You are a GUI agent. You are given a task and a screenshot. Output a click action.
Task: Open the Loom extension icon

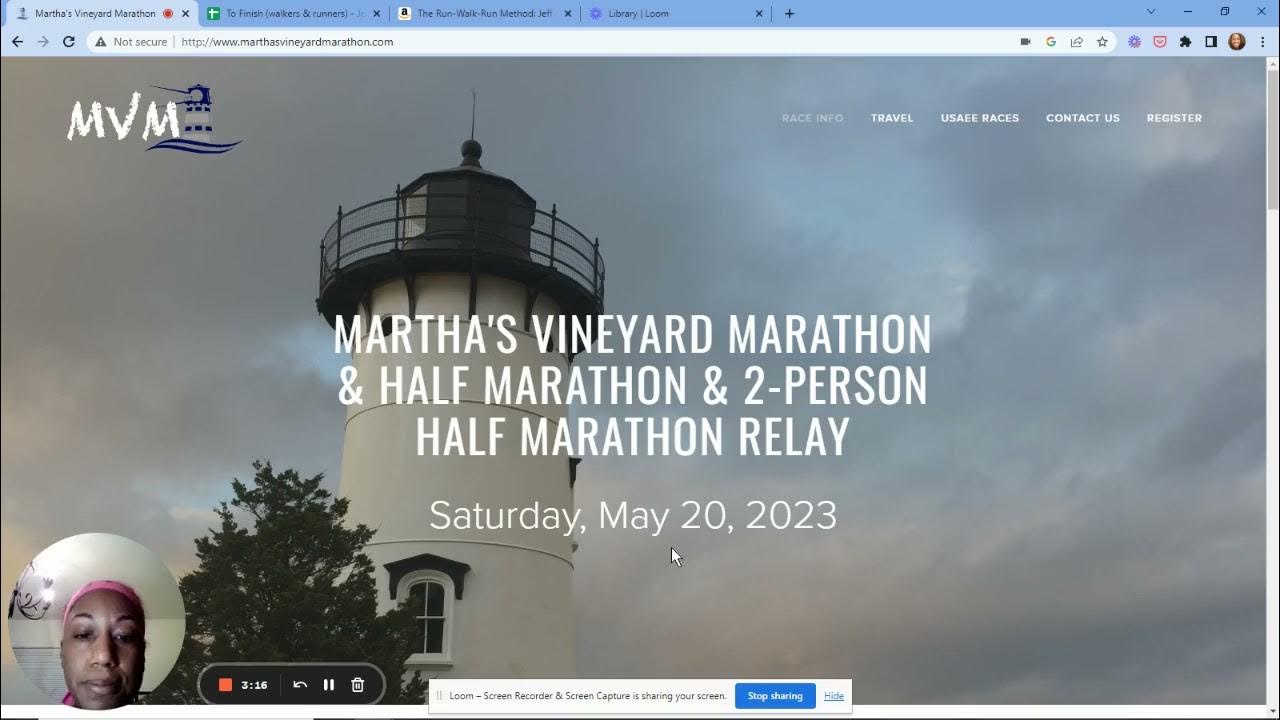click(x=1134, y=42)
